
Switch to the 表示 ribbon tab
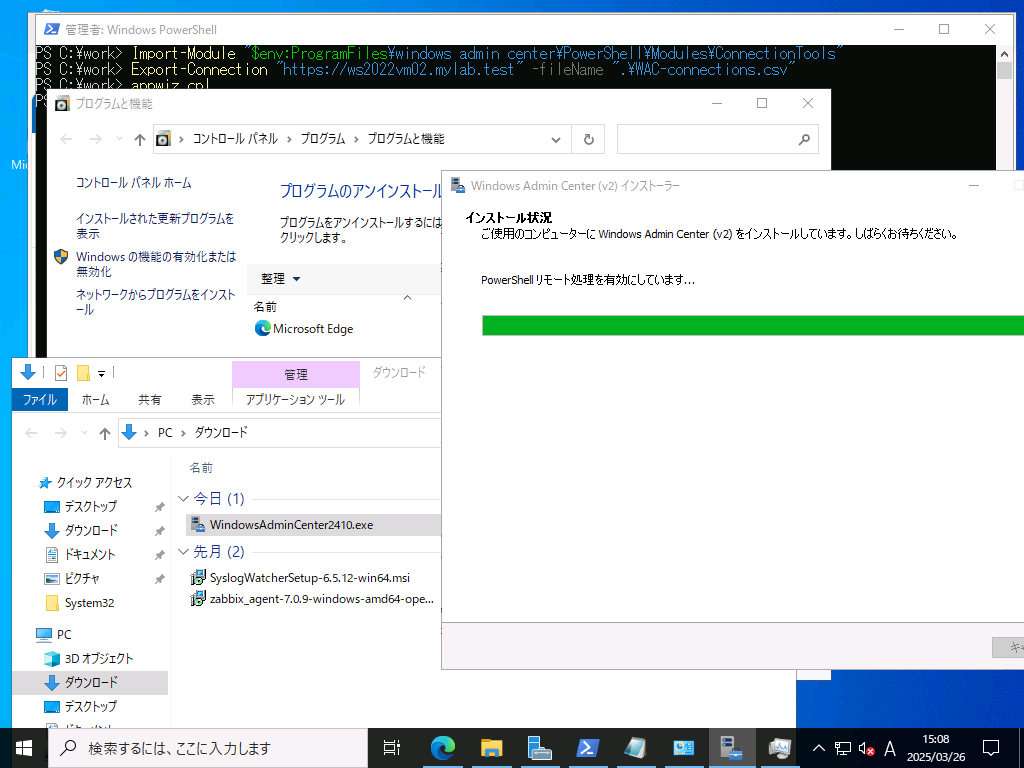(x=202, y=400)
